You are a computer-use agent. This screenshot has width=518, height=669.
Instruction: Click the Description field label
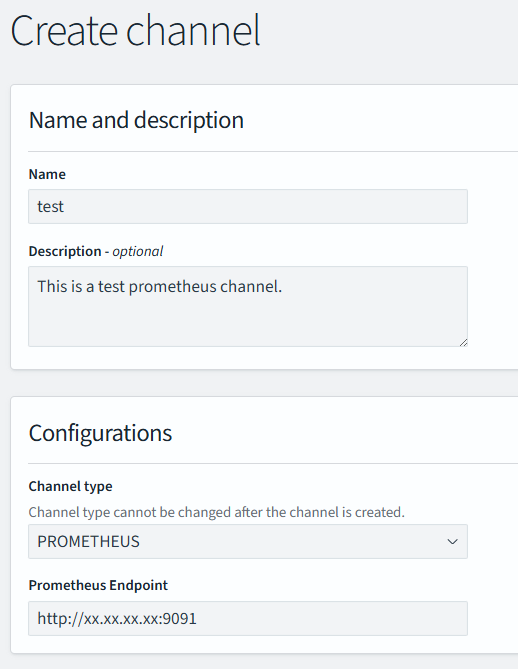coord(65,251)
